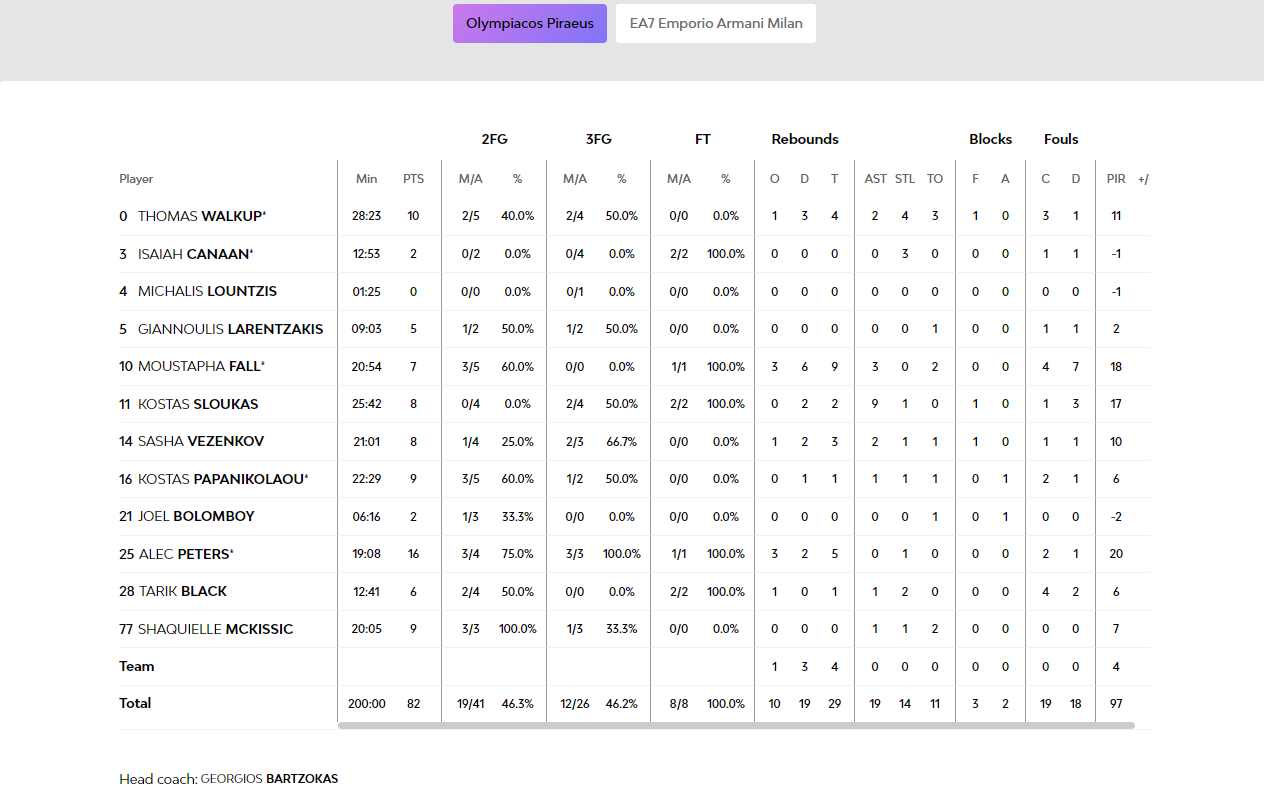Open Thomas Walkup's player page

coord(201,216)
